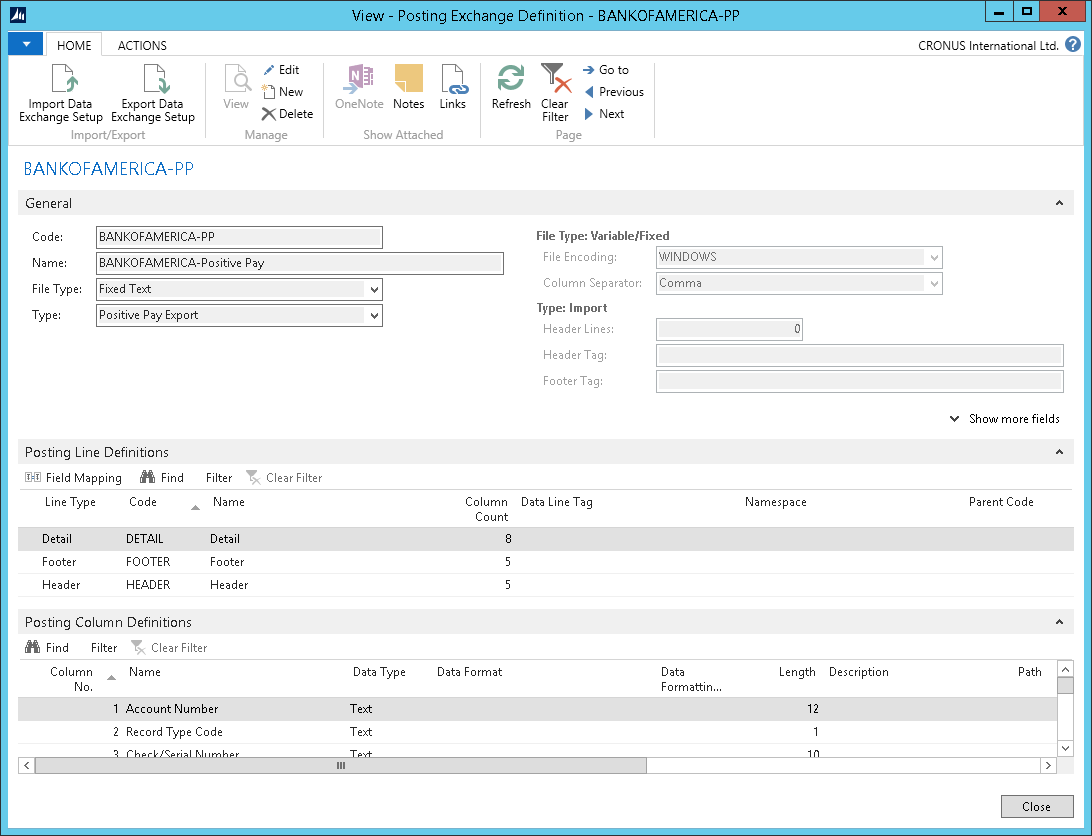Go to Previous record
Image resolution: width=1092 pixels, height=836 pixels.
614,92
